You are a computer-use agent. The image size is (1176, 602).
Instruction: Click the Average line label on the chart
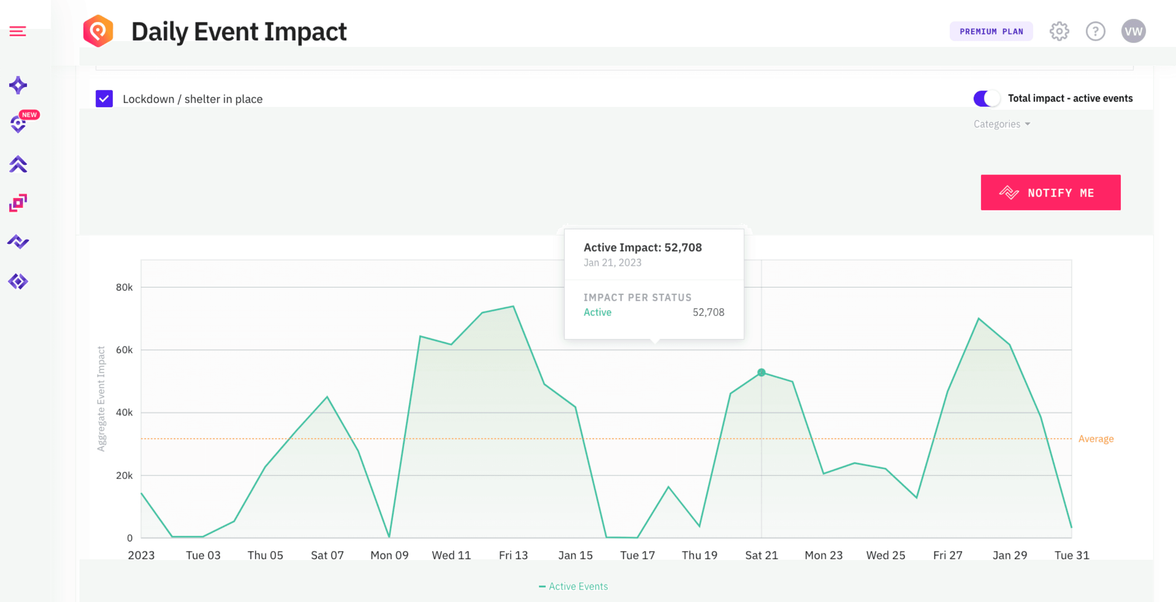[x=1096, y=438]
